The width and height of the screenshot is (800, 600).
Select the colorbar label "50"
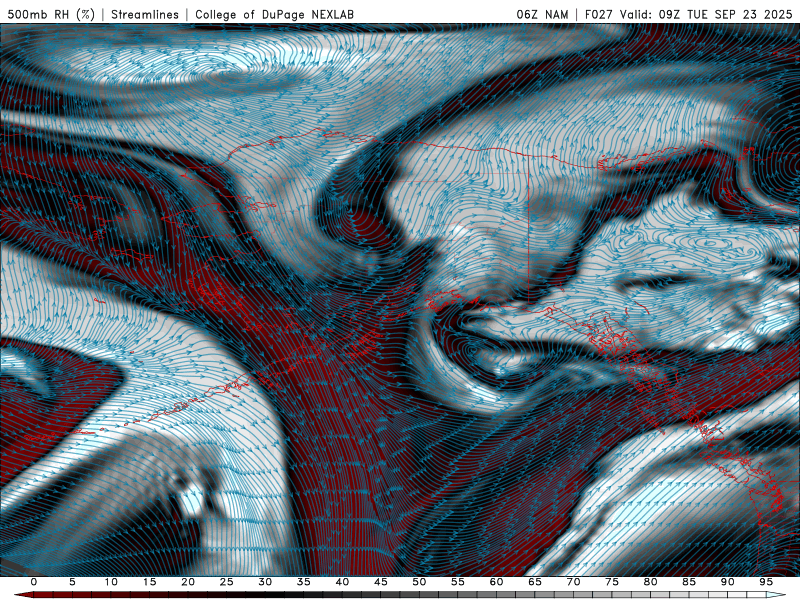(419, 582)
